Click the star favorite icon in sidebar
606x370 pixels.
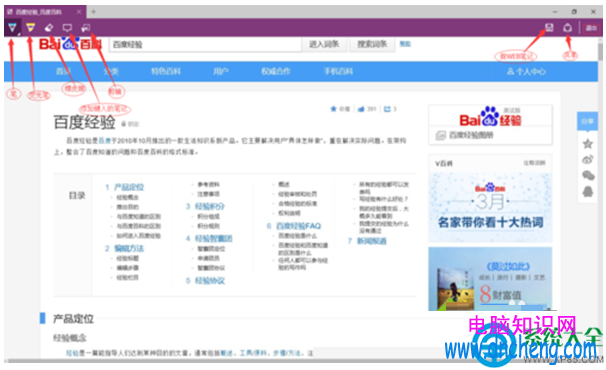tap(588, 144)
